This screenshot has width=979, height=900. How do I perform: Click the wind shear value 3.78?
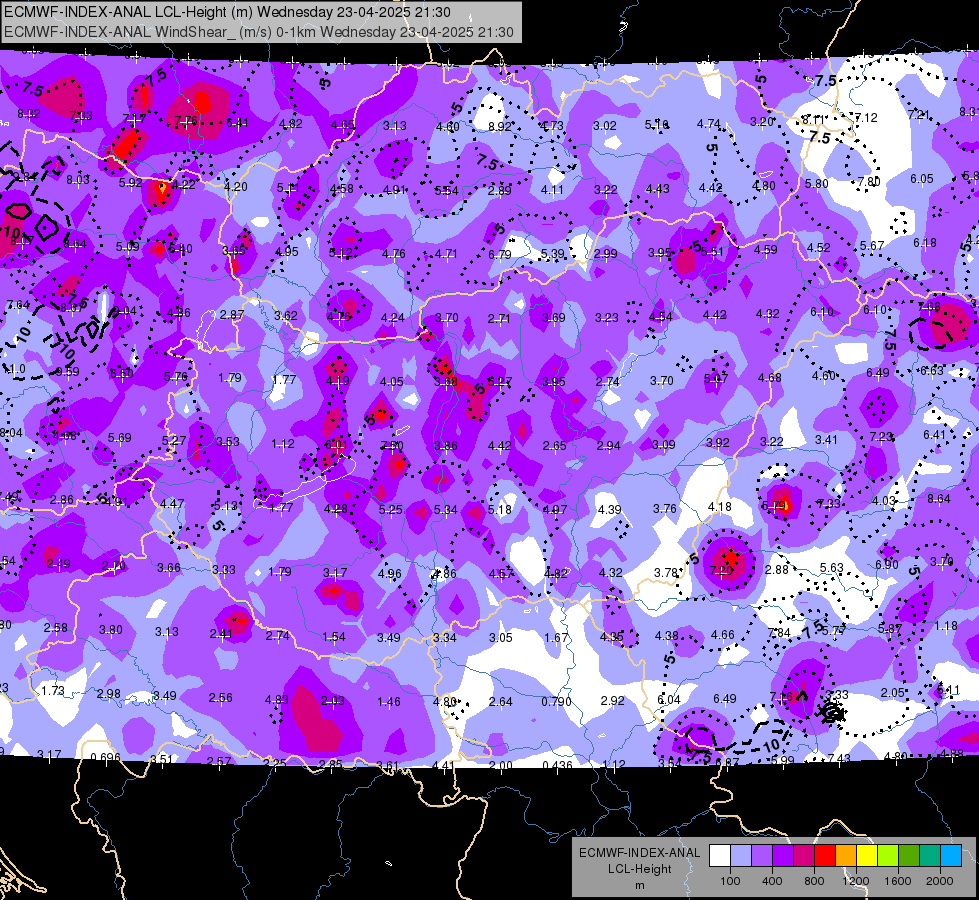666,572
